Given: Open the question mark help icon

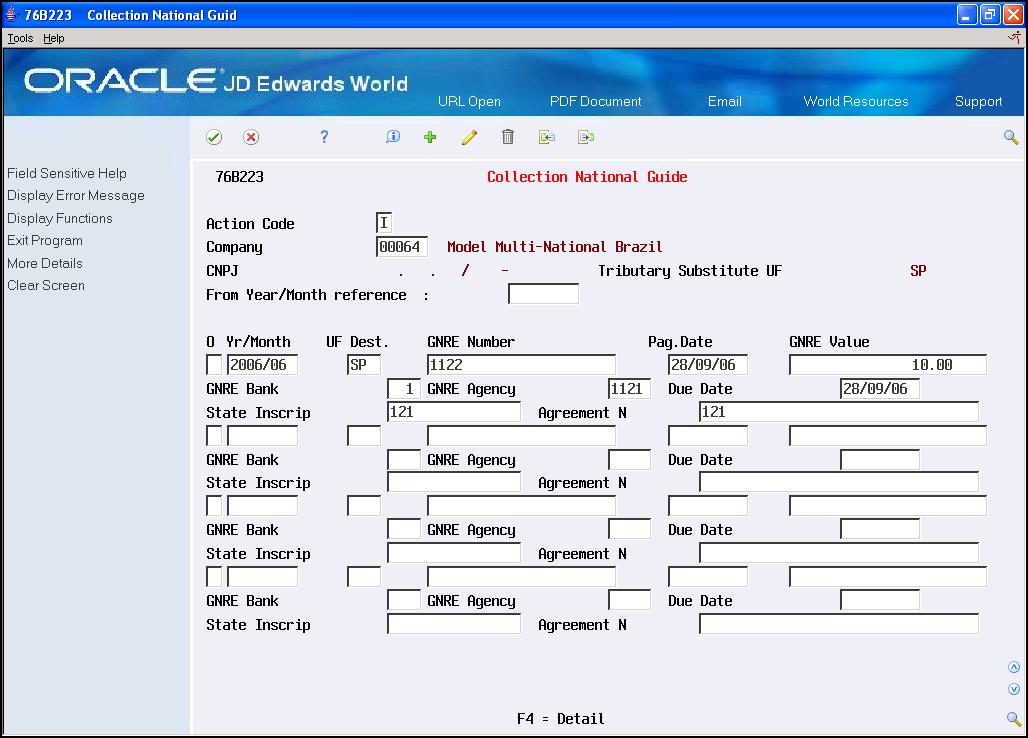Looking at the screenshot, I should tap(324, 136).
